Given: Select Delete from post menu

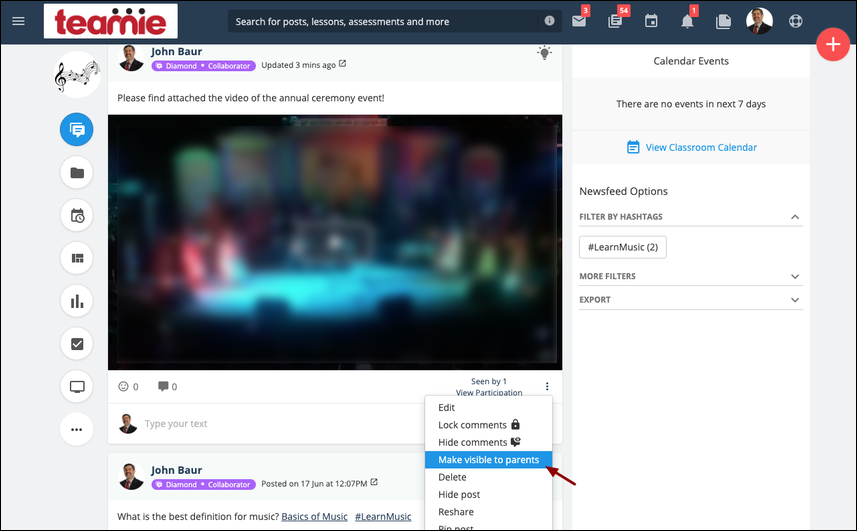Looking at the screenshot, I should pyautogui.click(x=488, y=477).
